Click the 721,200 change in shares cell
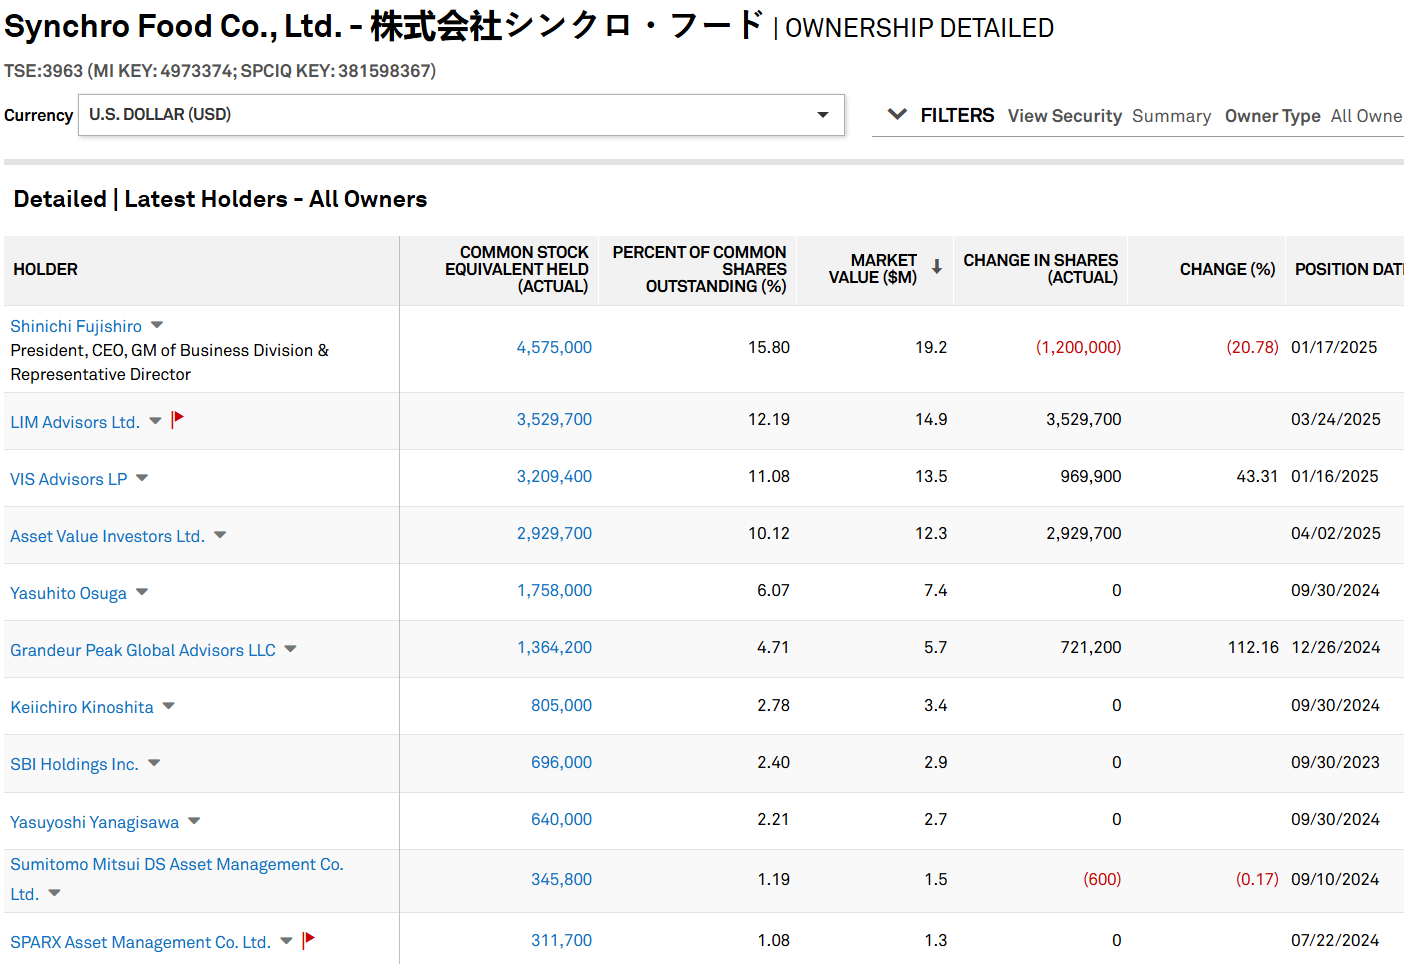The image size is (1404, 964). coord(1091,647)
